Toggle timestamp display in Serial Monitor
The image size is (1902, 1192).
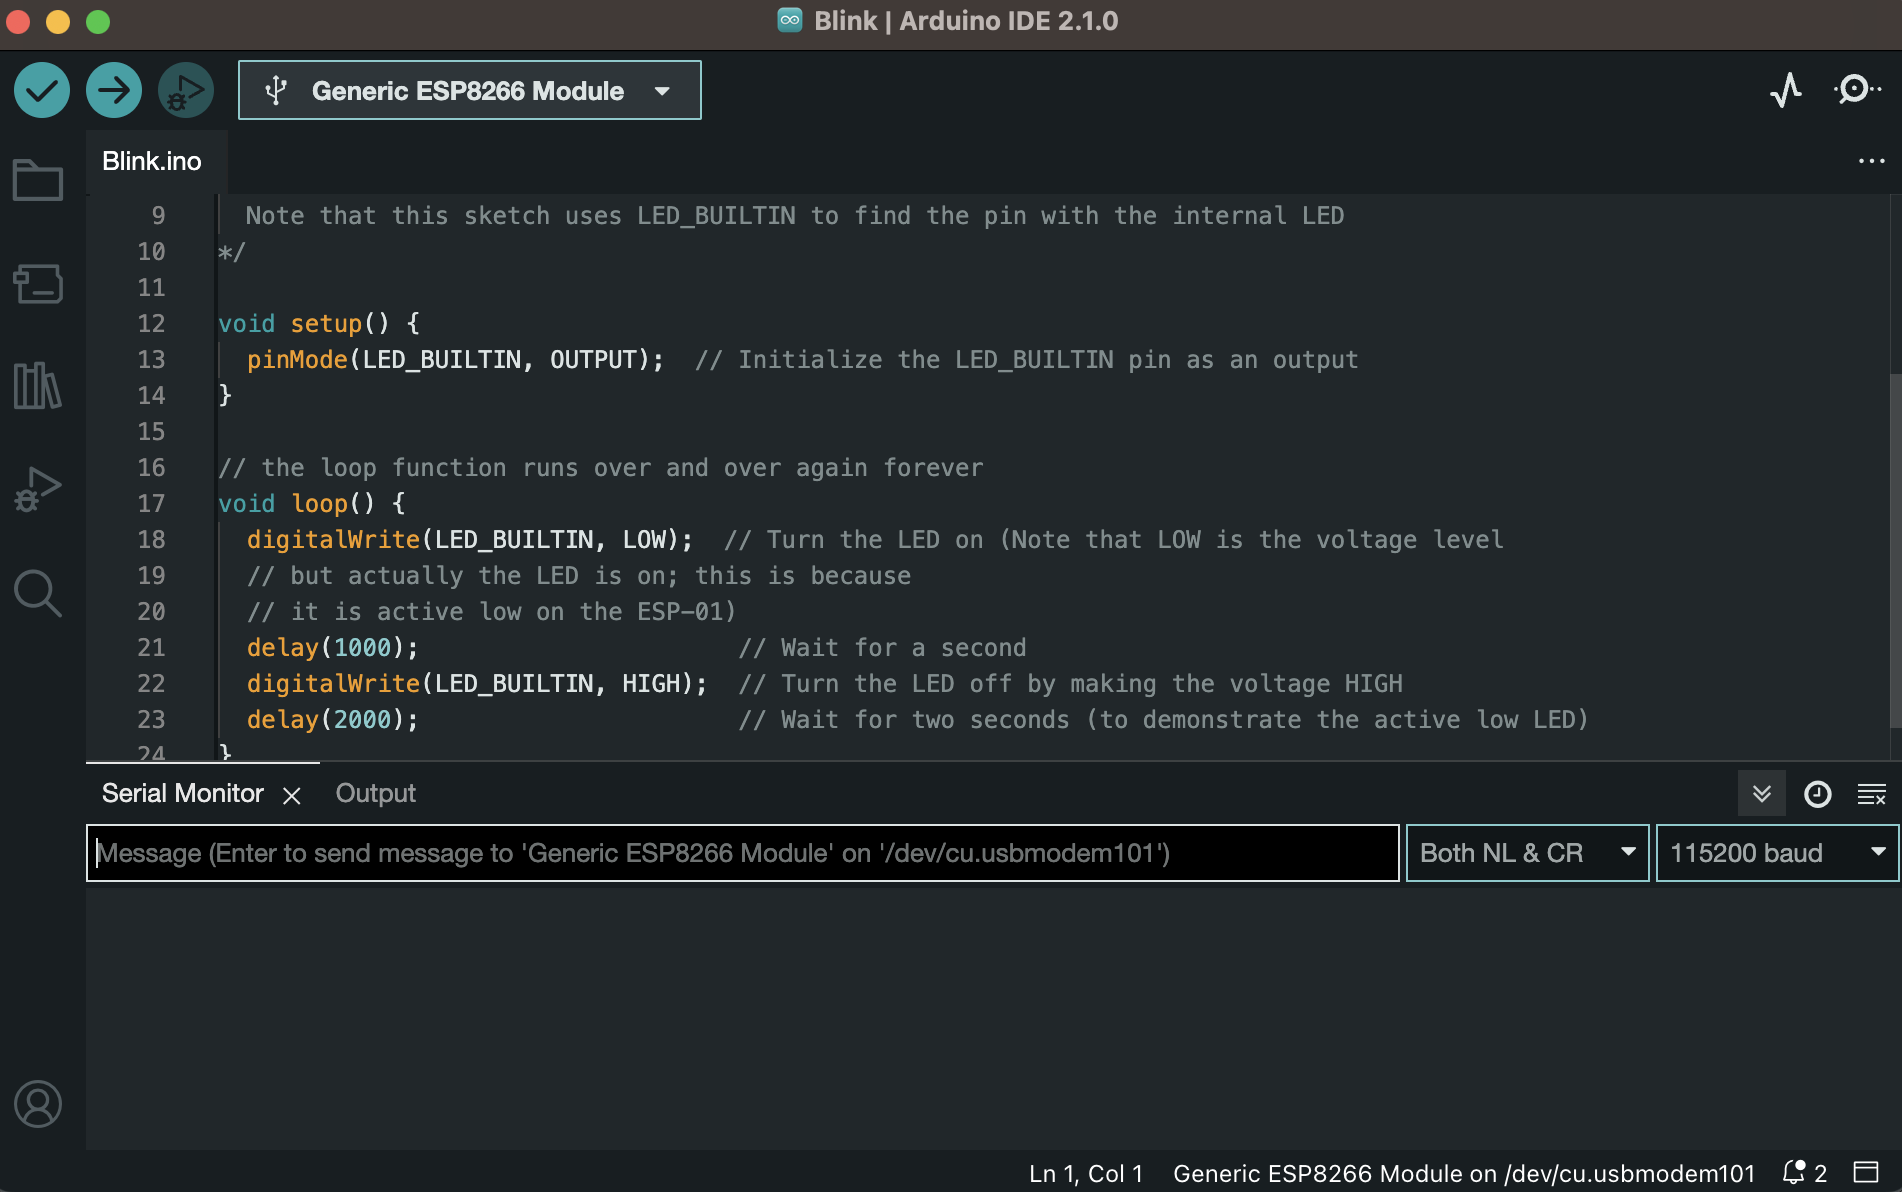(1817, 794)
